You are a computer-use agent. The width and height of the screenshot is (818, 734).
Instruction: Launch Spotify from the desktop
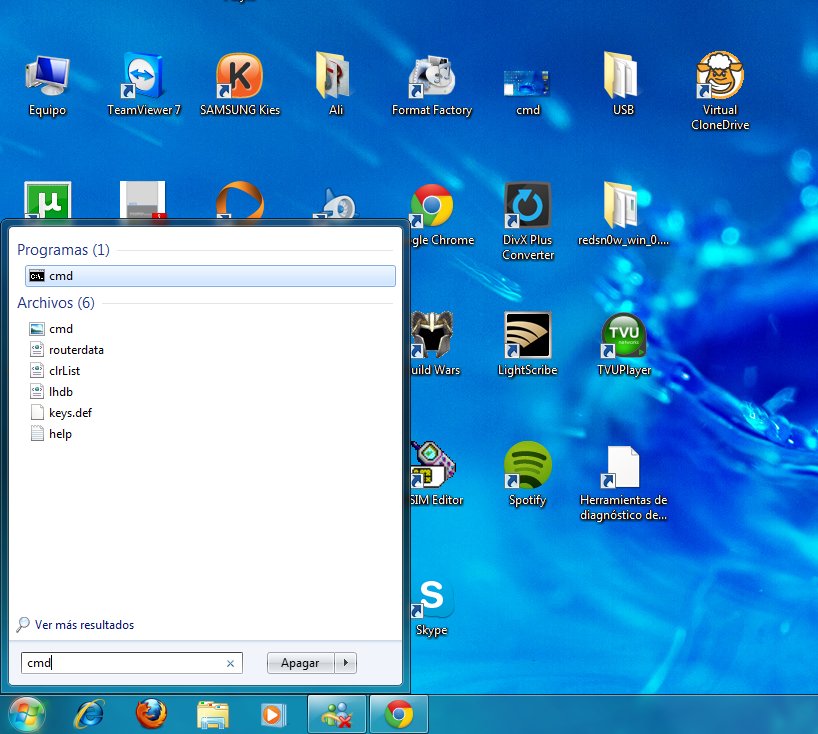(527, 475)
